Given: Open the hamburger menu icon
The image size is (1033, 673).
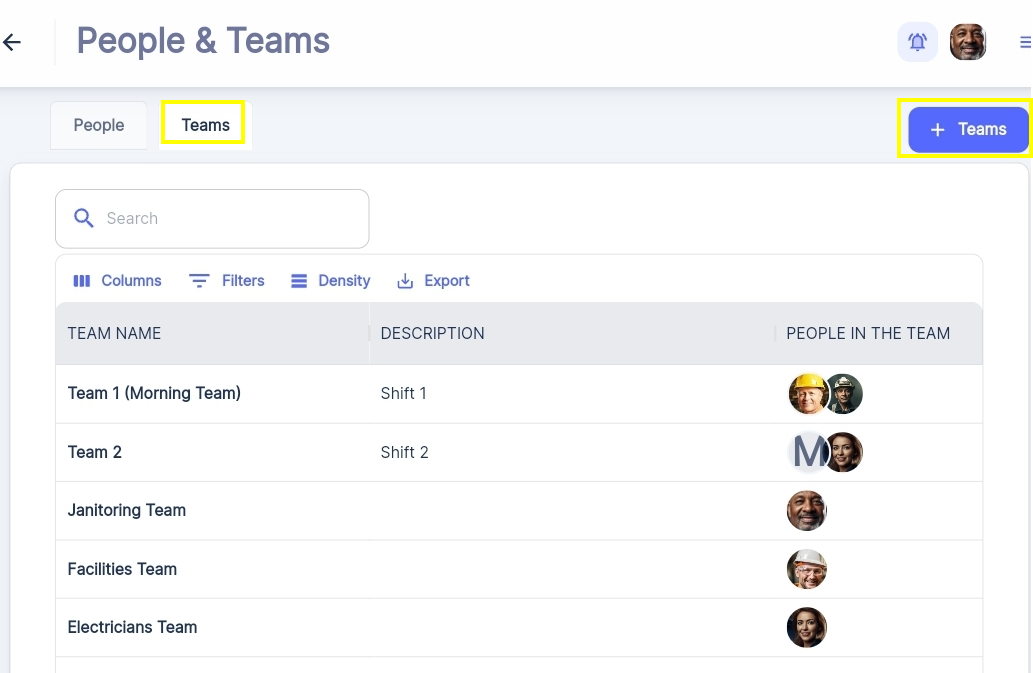Looking at the screenshot, I should point(1024,42).
